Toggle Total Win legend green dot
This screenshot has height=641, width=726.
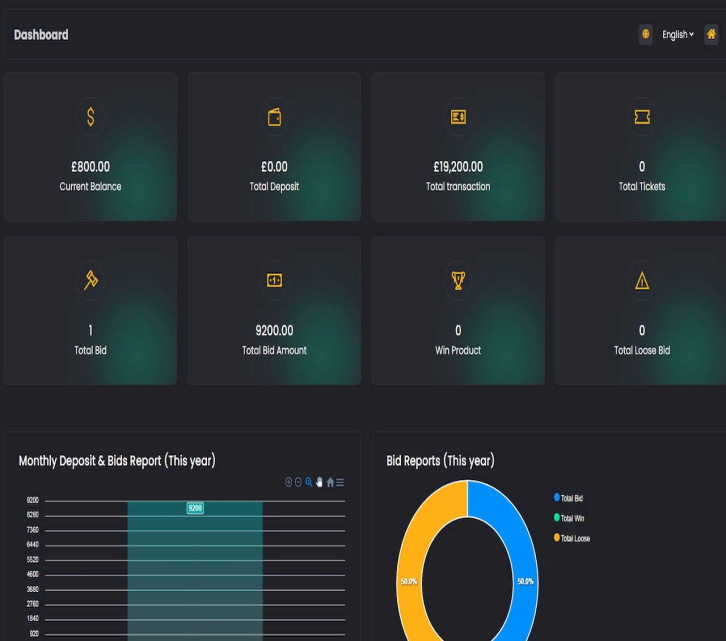pos(557,517)
